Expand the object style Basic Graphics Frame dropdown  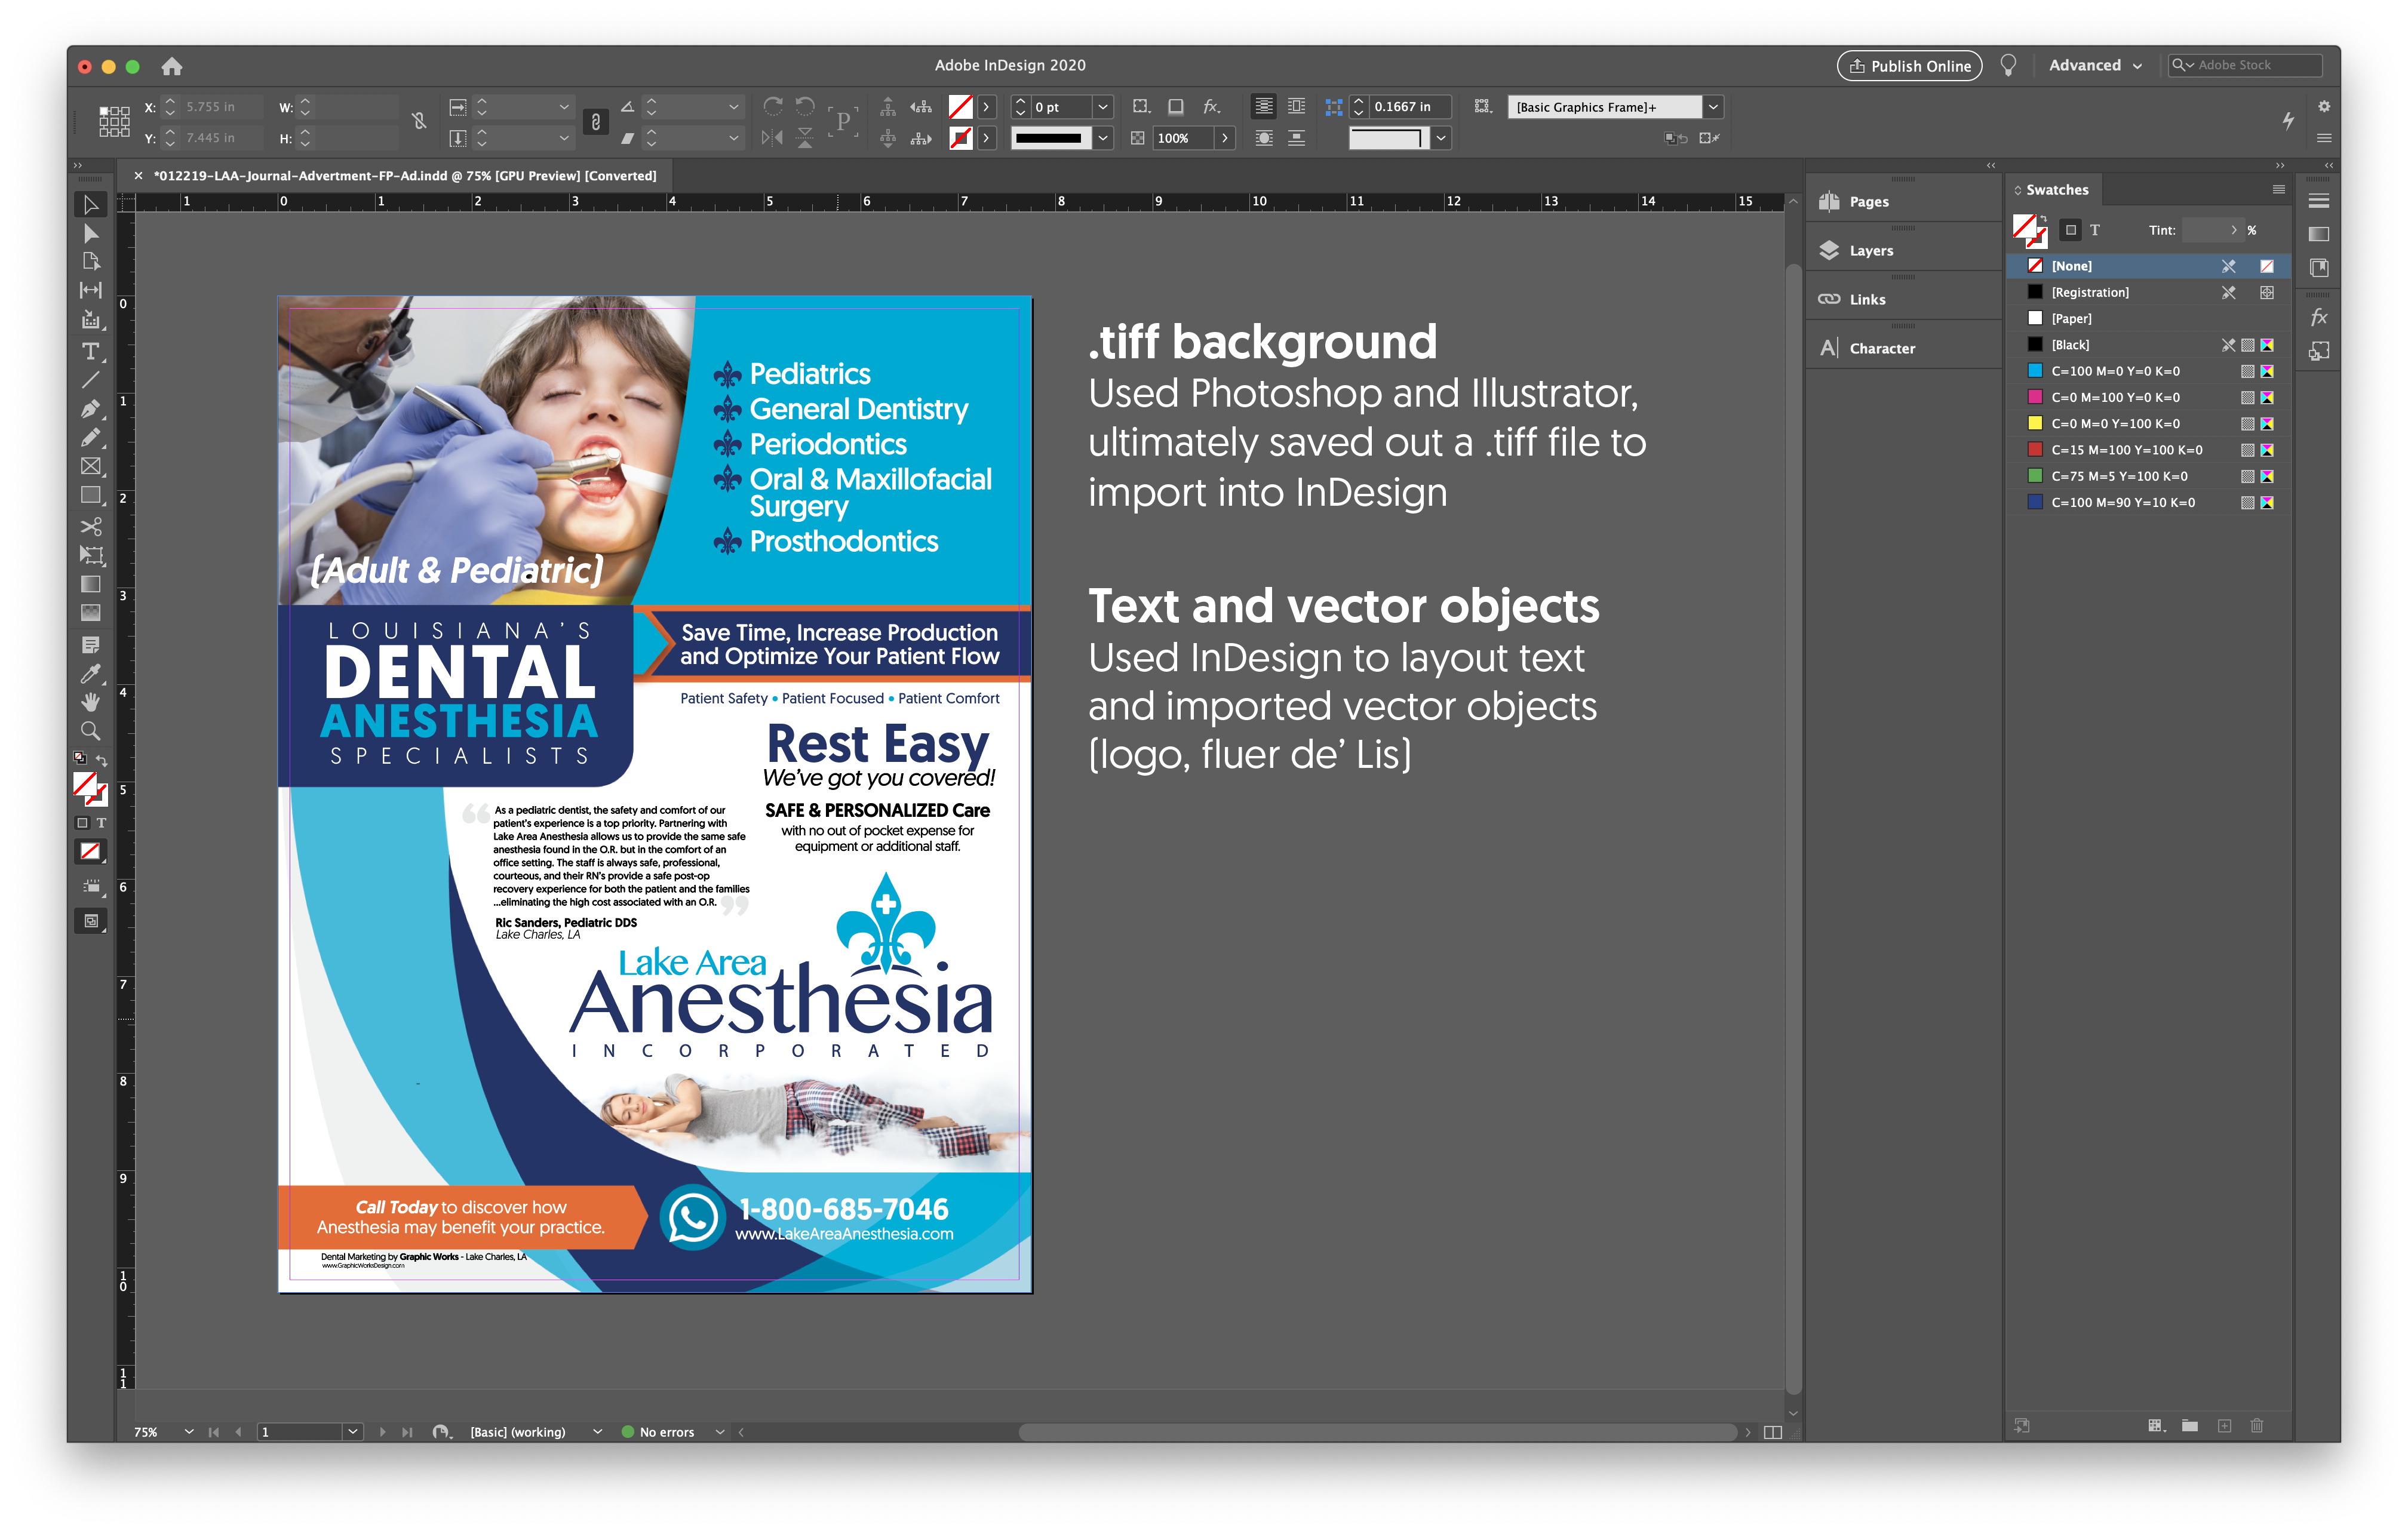point(1713,107)
